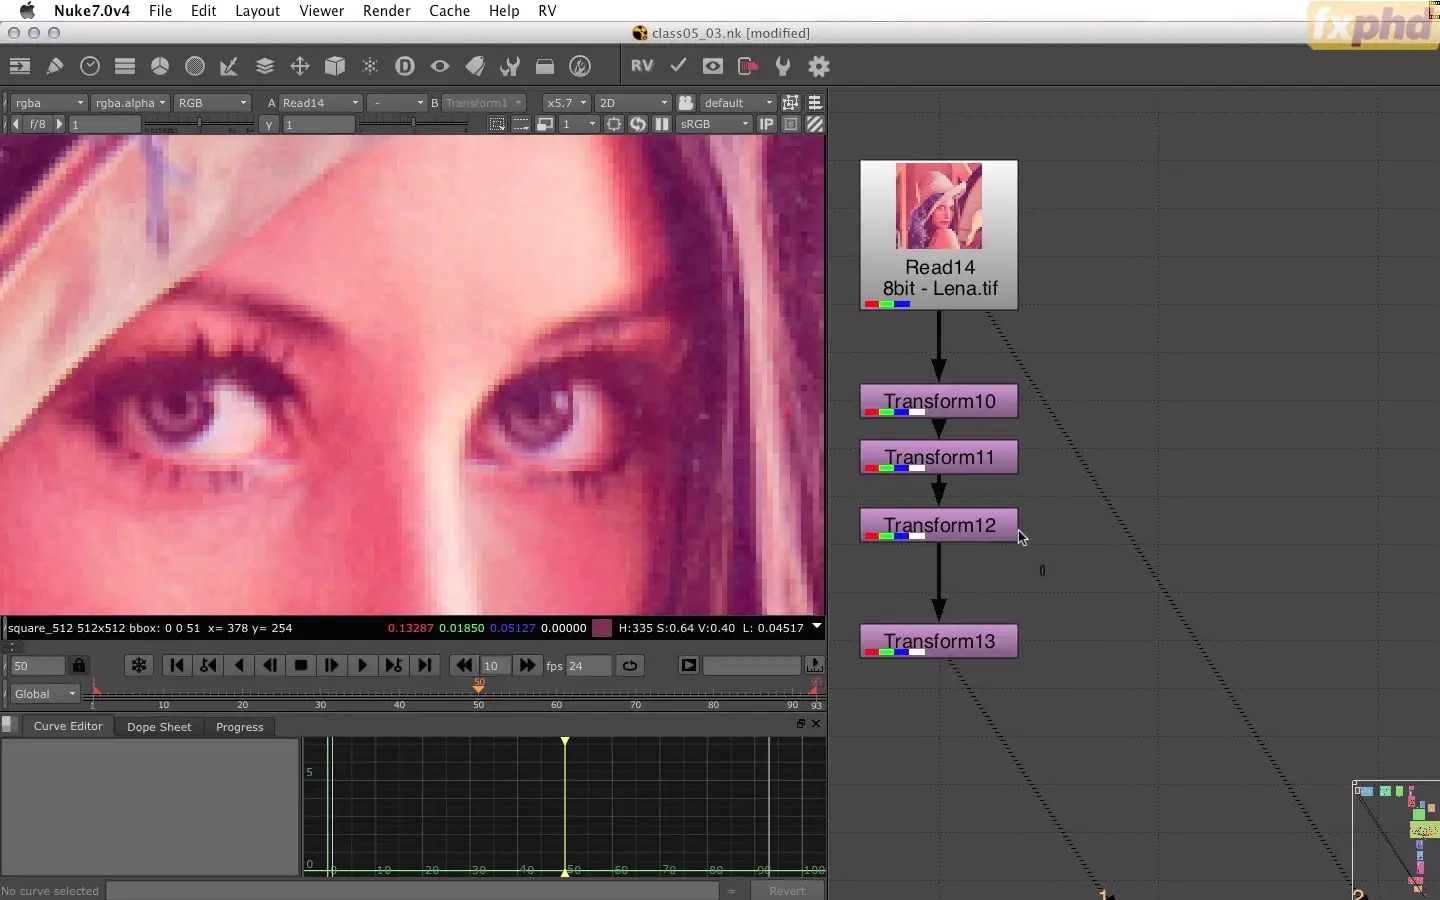The image size is (1440, 900).
Task: Toggle the frame lock padlock
Action: tap(79, 666)
